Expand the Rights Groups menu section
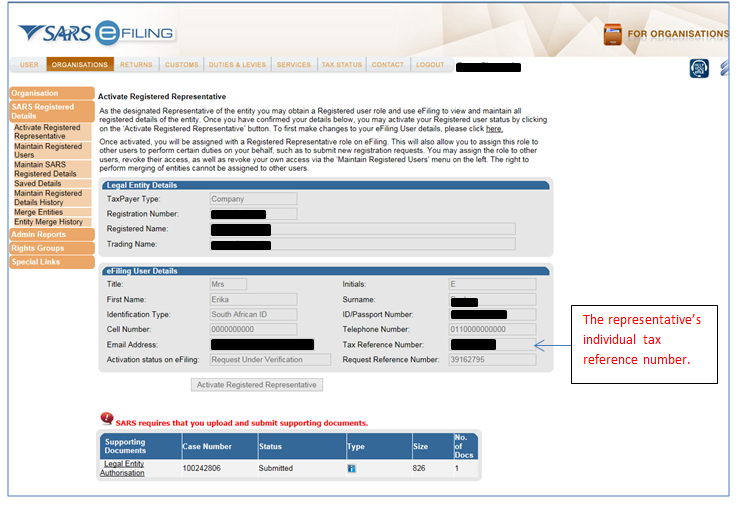This screenshot has width=739, height=505. [37, 248]
